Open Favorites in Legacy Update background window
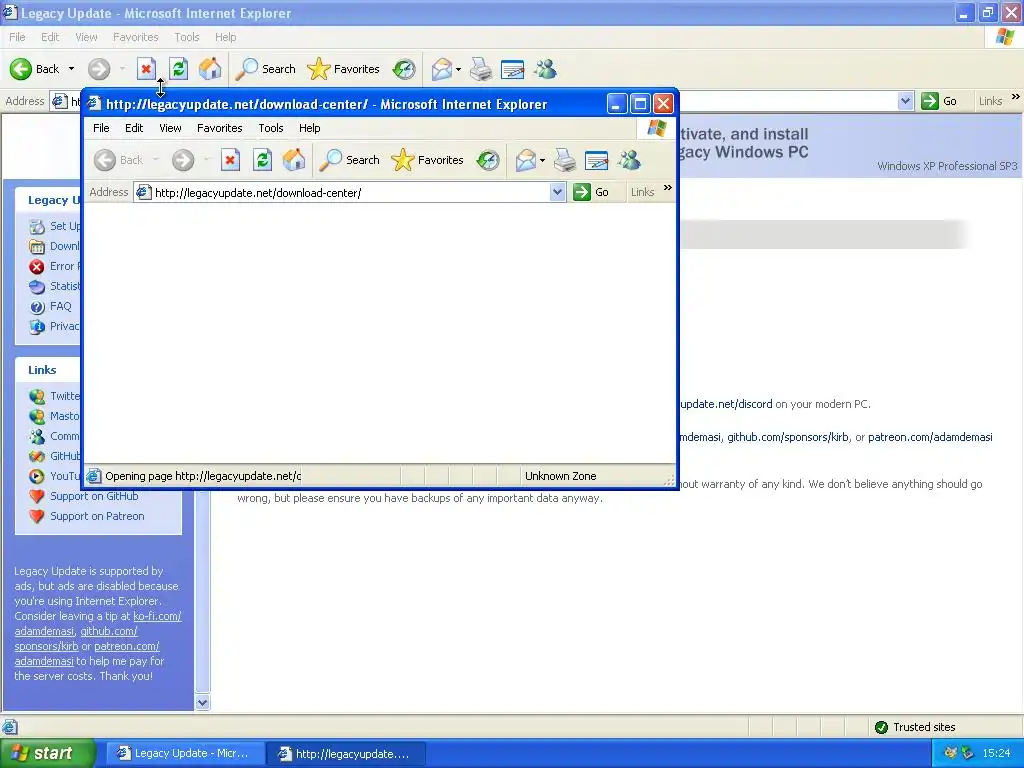This screenshot has width=1024, height=768. pos(344,69)
